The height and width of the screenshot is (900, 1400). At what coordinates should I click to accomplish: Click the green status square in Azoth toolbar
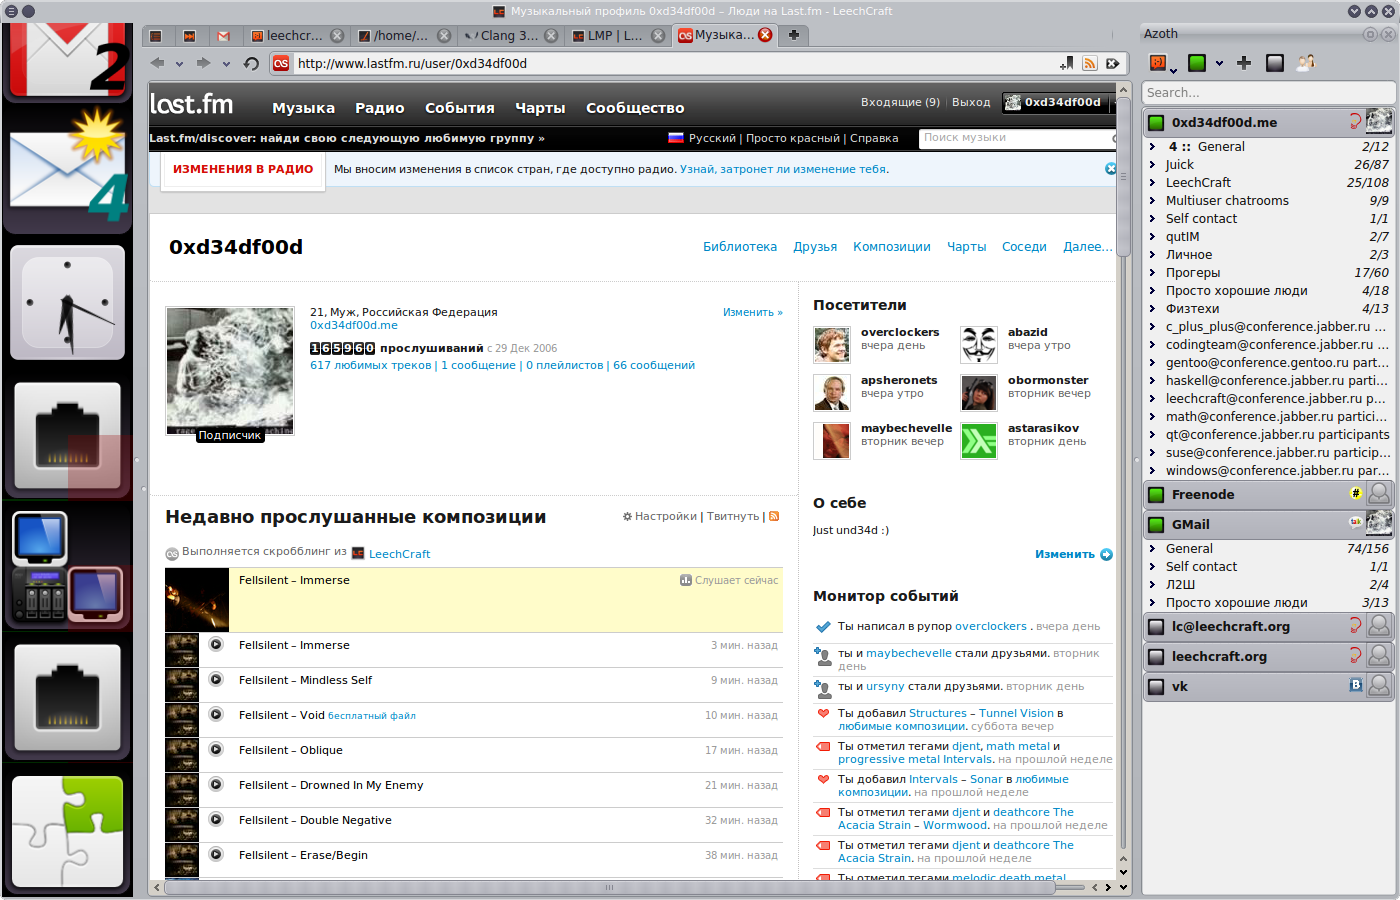click(x=1197, y=63)
